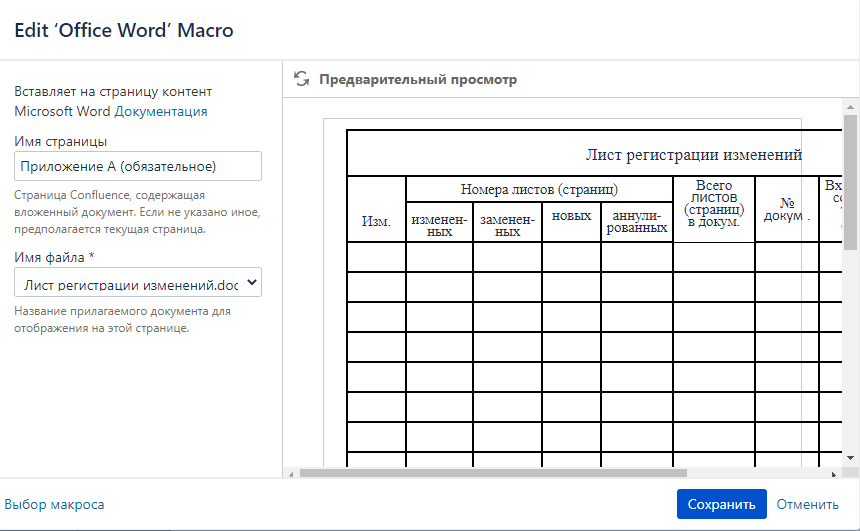Click the № докум. column header
Screen dimensions: 860x531
point(787,210)
